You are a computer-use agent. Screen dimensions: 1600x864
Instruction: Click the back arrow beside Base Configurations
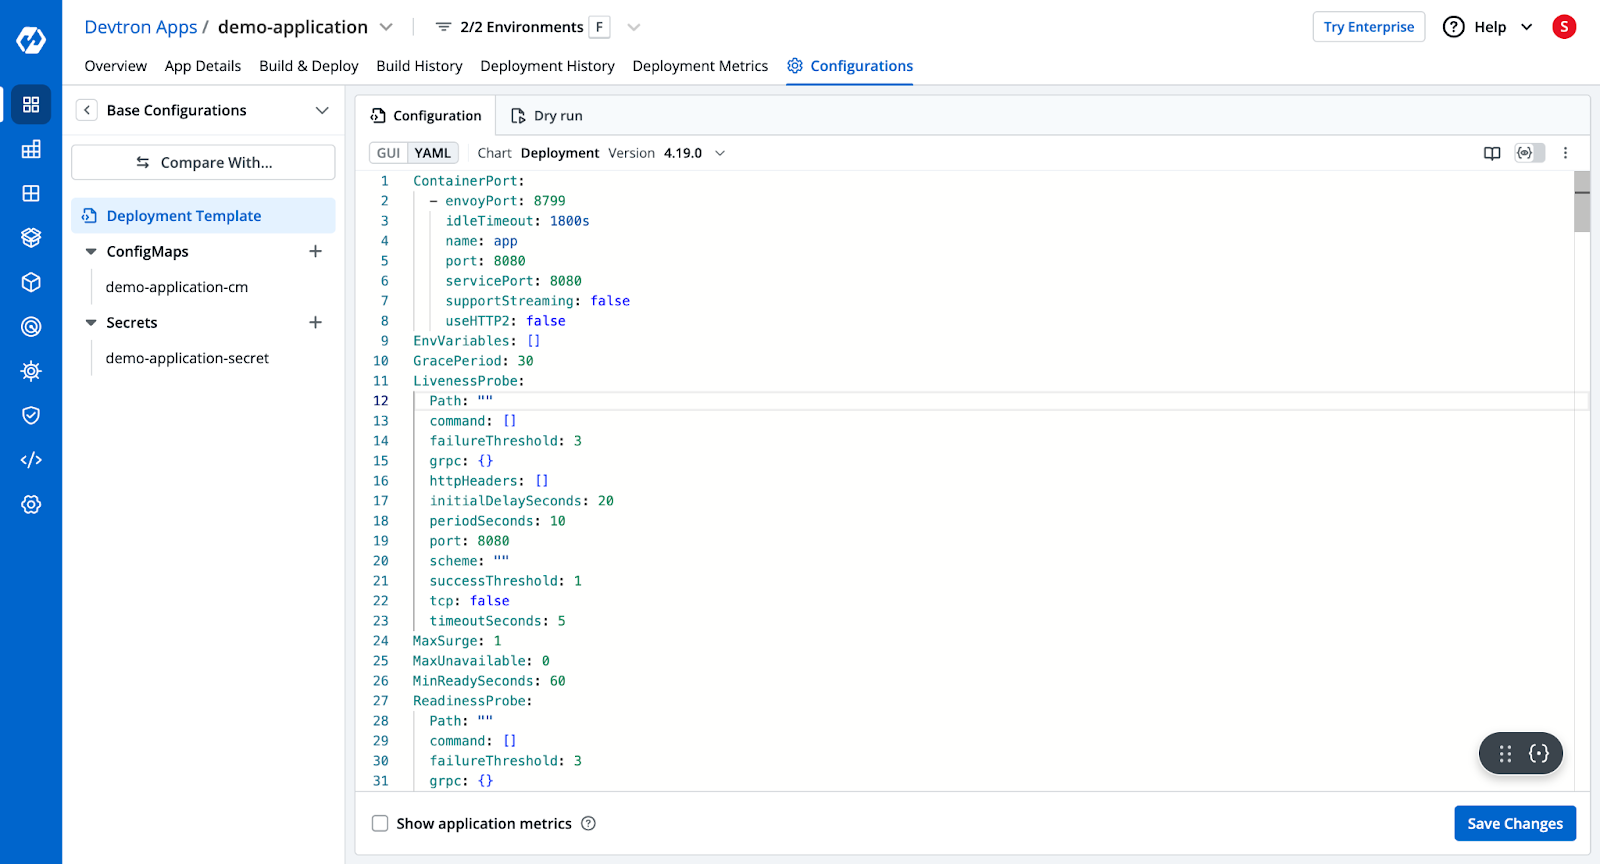[x=87, y=110]
